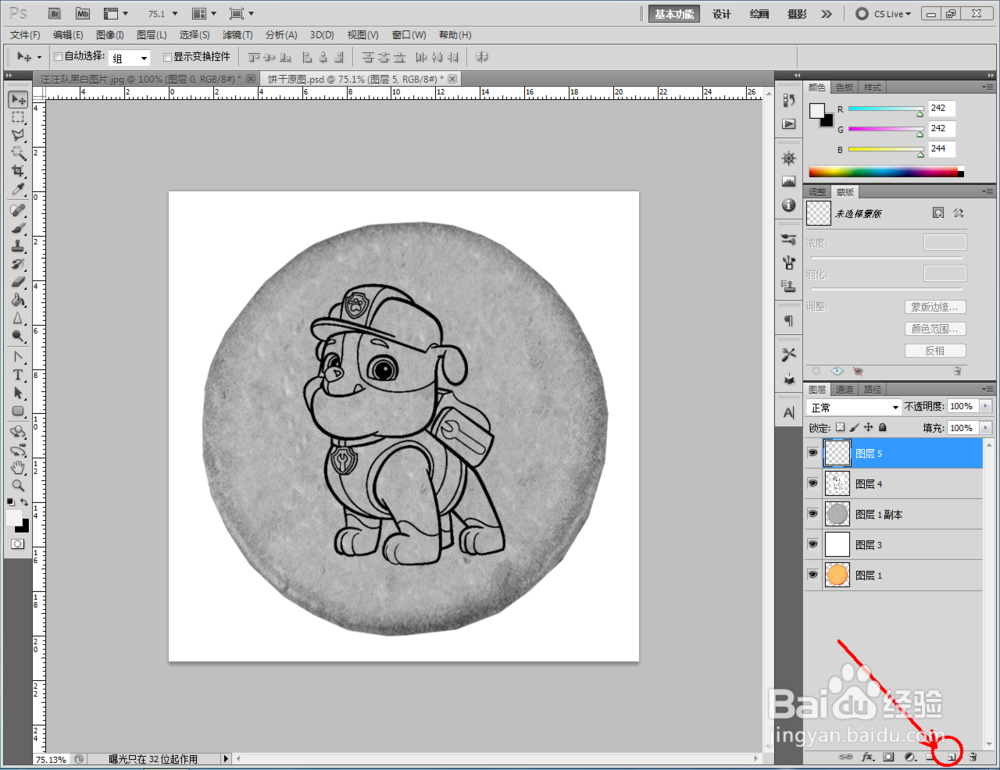This screenshot has height=770, width=1000.
Task: Open the blend mode 正常 dropdown
Action: [853, 407]
